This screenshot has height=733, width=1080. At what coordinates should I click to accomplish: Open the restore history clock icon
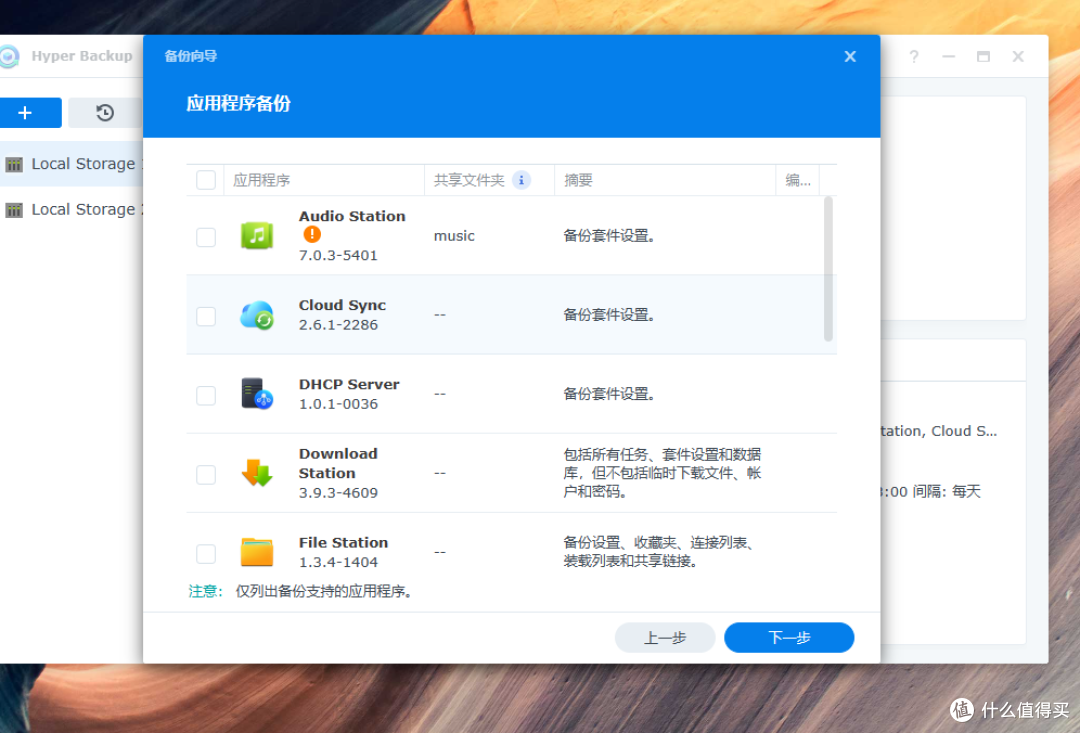[x=105, y=112]
